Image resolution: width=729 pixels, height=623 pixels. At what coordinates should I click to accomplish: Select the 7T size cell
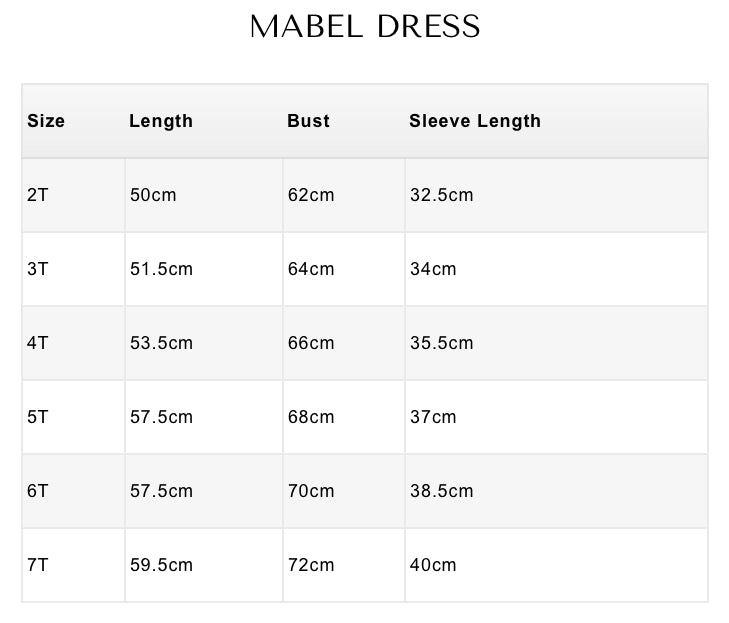[38, 565]
